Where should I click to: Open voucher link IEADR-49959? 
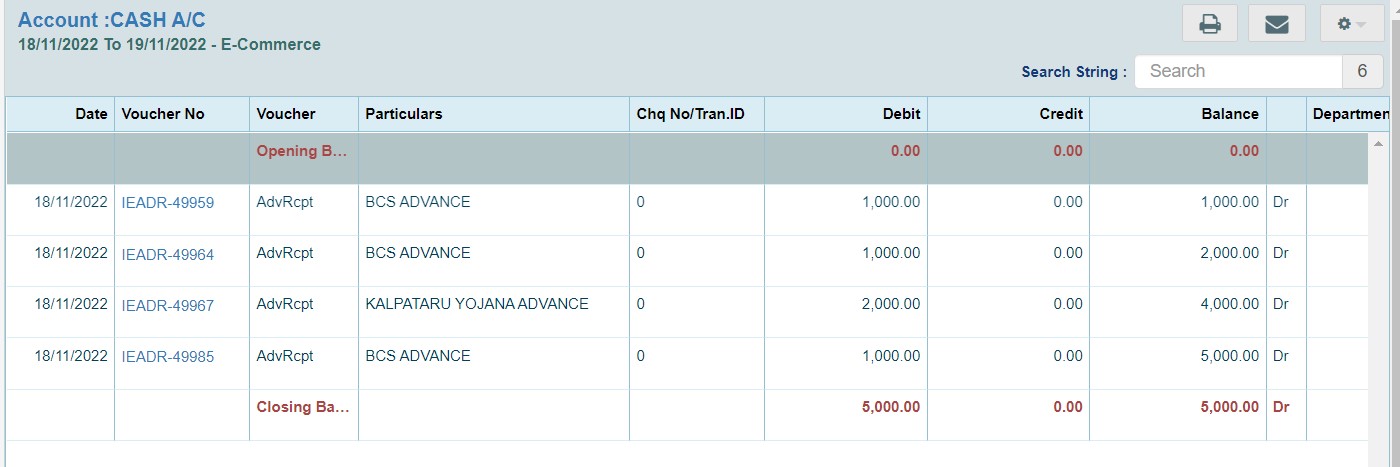pos(168,202)
